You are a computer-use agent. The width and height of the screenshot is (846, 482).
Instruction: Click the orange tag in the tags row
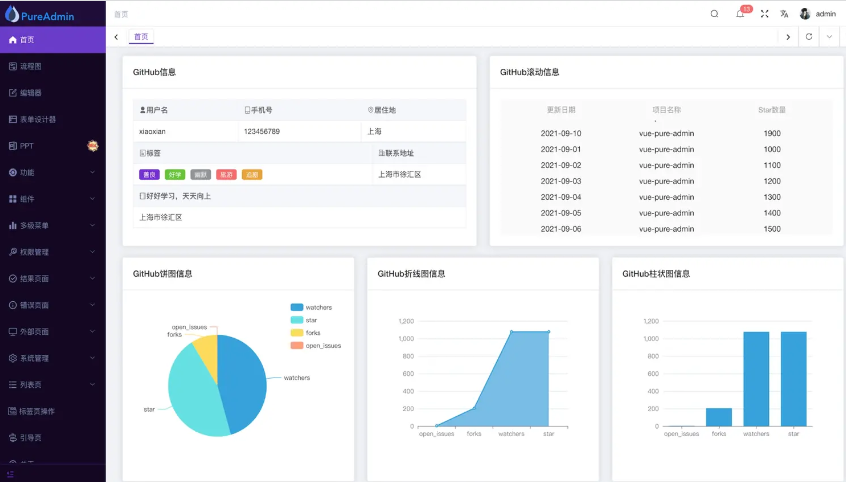pyautogui.click(x=252, y=174)
